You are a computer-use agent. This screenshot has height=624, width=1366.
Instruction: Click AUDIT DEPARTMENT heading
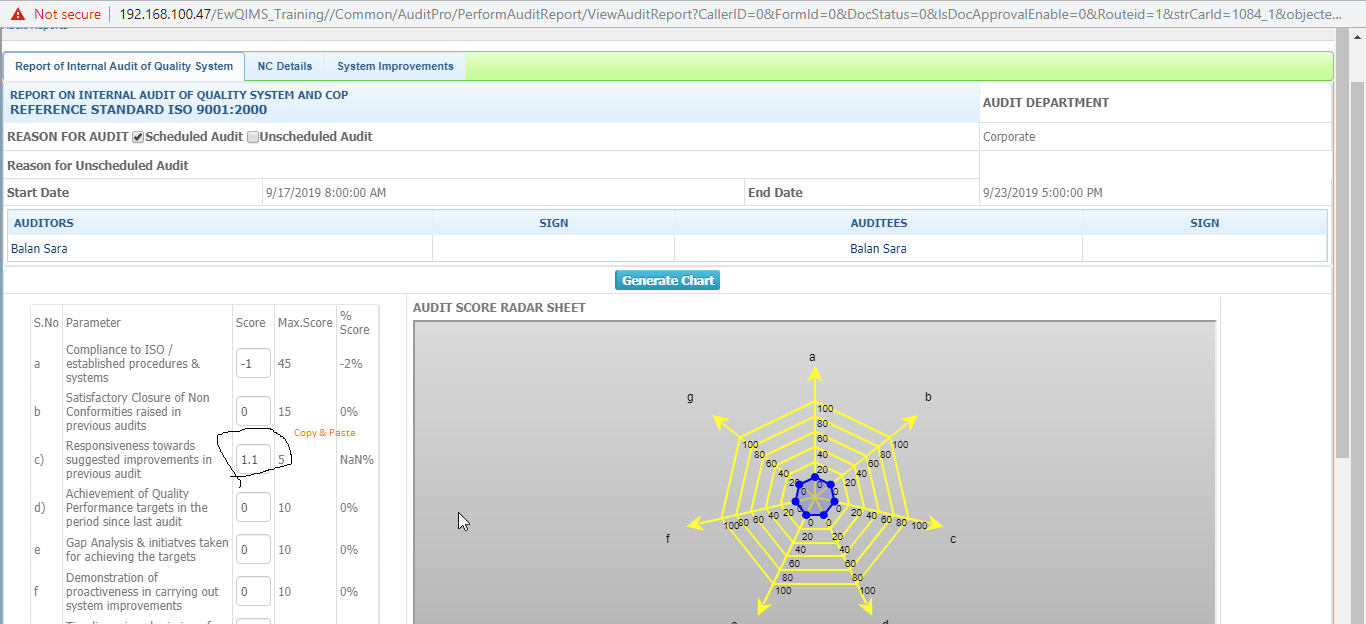click(1046, 102)
